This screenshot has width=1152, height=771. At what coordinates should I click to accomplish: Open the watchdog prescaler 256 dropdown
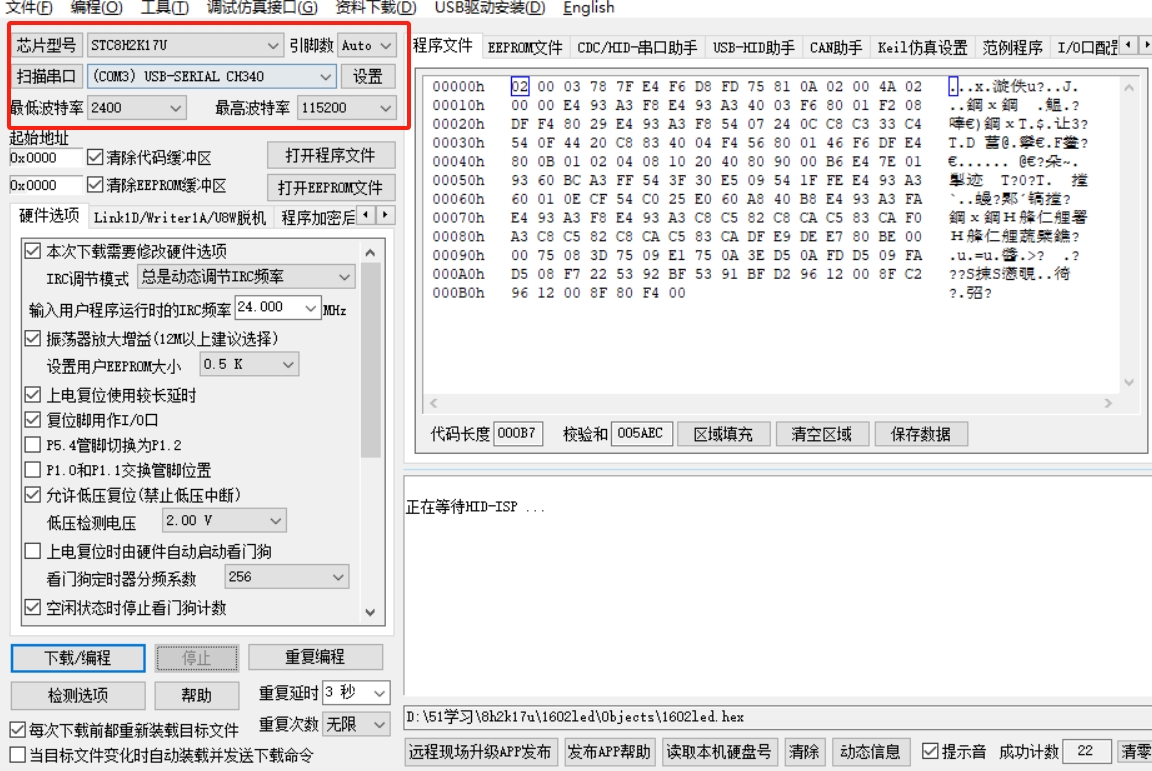[287, 577]
